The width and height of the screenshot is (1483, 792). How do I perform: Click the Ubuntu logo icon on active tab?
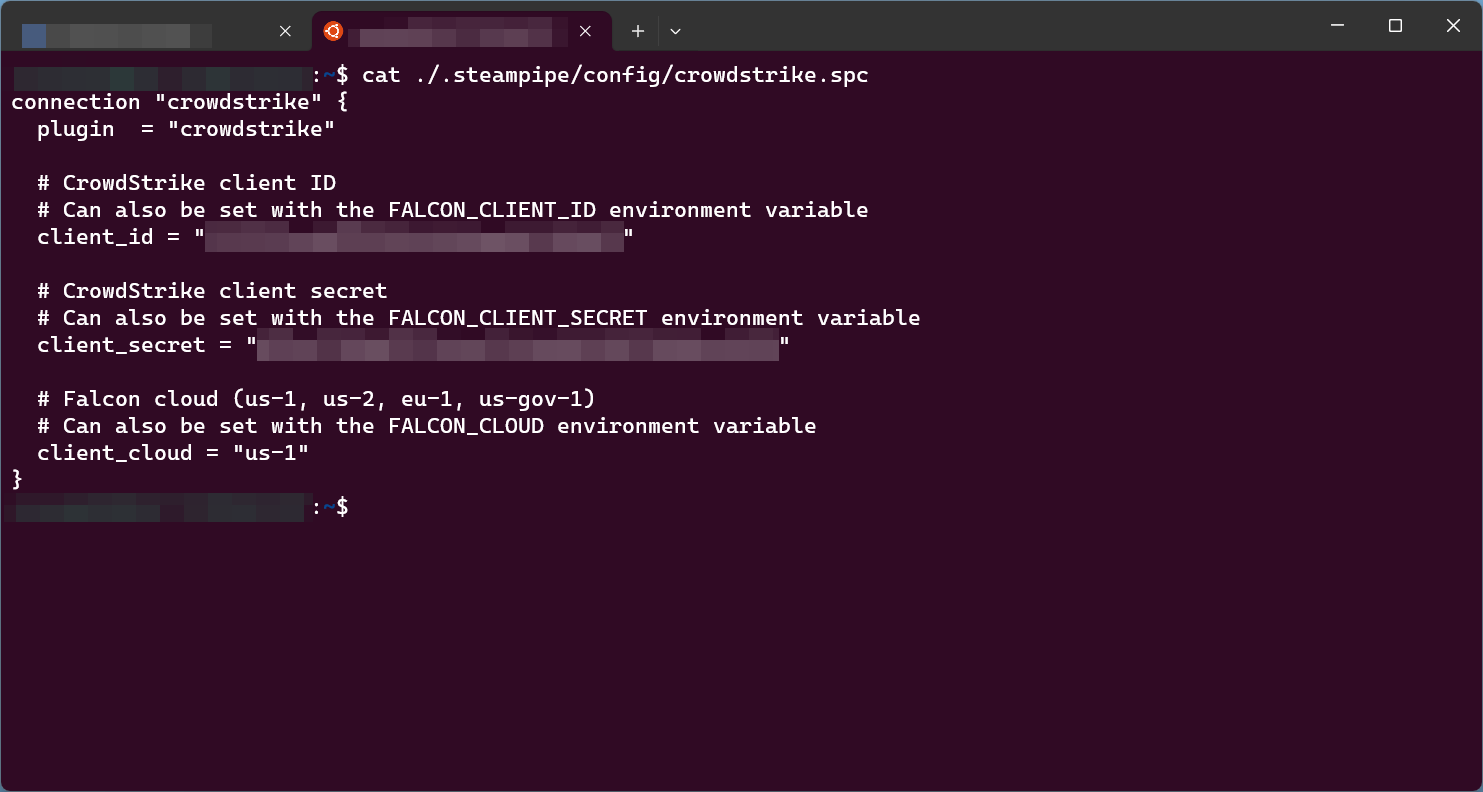tap(333, 31)
